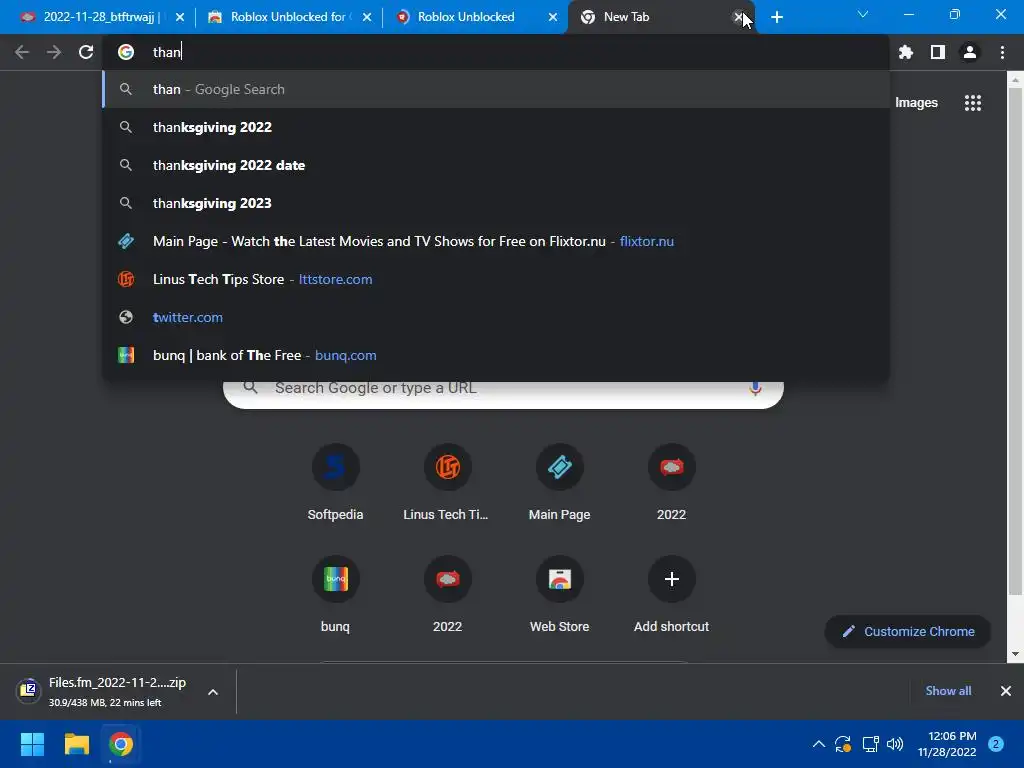Image resolution: width=1024 pixels, height=768 pixels.
Task: Toggle the side panel icon
Action: pos(937,52)
